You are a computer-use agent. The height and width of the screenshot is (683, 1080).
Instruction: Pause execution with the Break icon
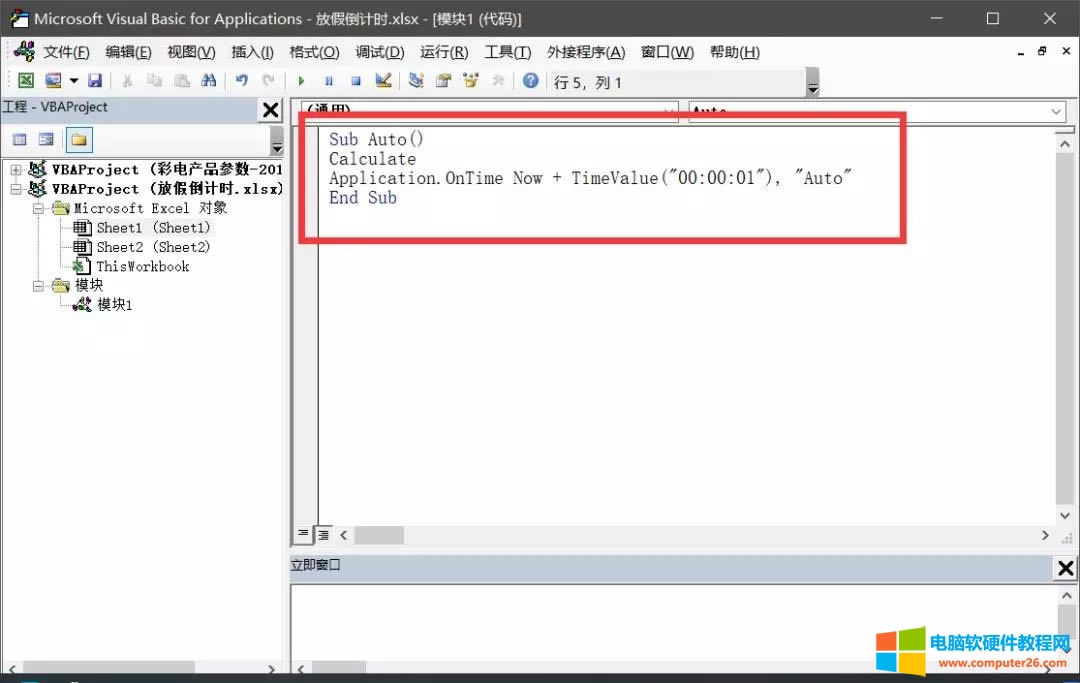331,80
